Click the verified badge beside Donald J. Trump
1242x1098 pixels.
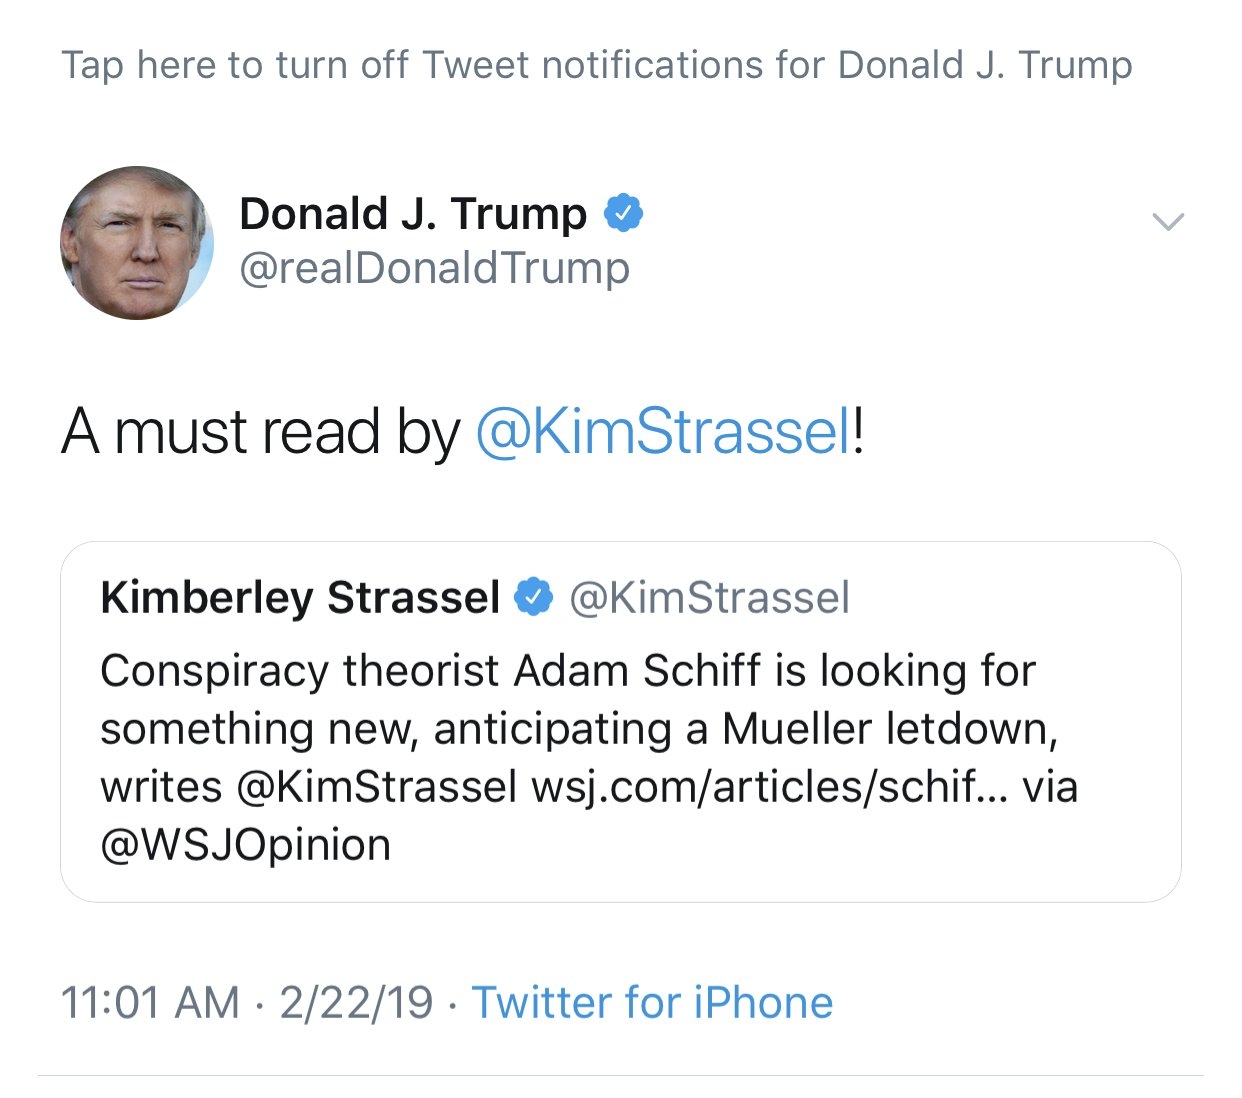624,213
